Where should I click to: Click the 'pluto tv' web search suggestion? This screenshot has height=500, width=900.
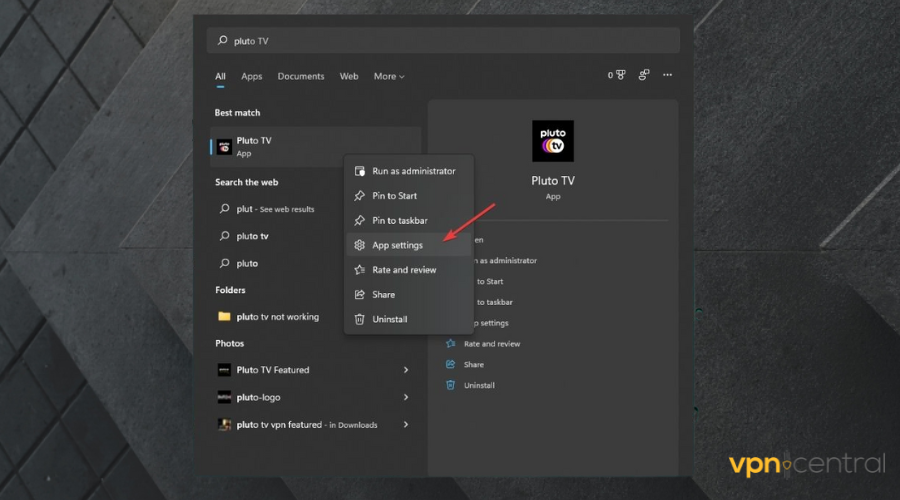point(252,237)
